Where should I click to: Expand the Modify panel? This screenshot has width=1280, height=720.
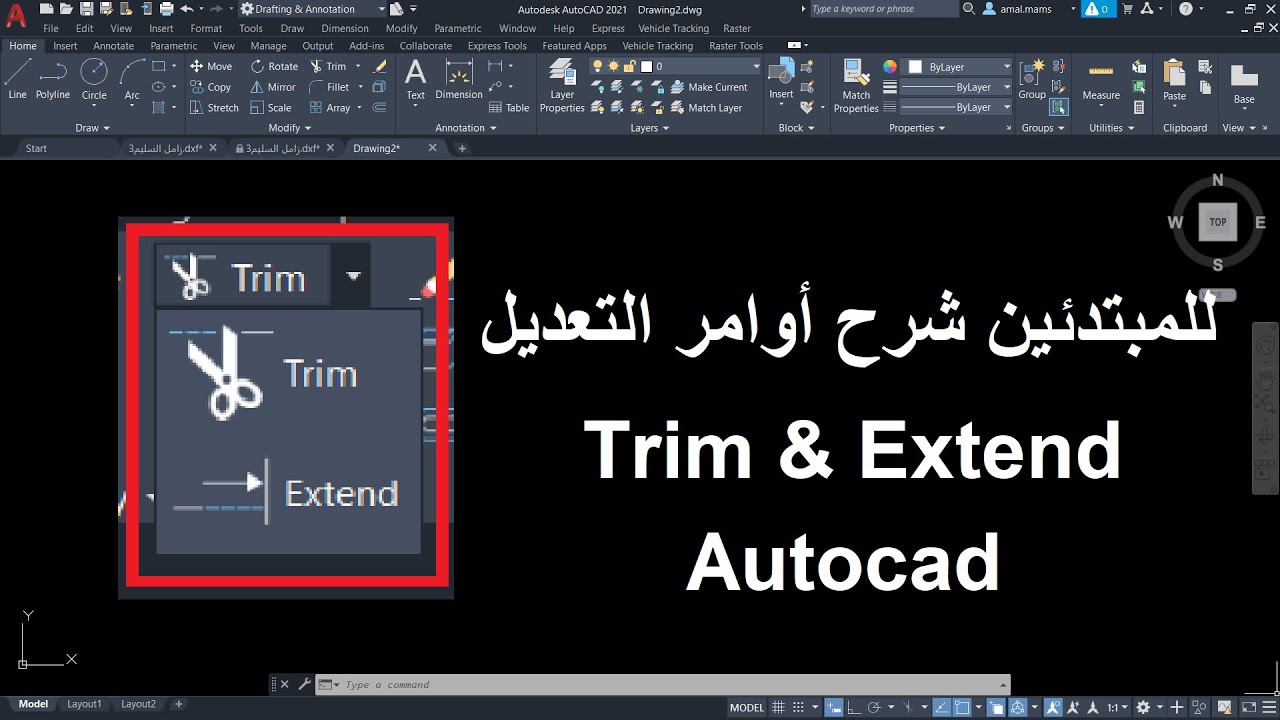pos(290,128)
